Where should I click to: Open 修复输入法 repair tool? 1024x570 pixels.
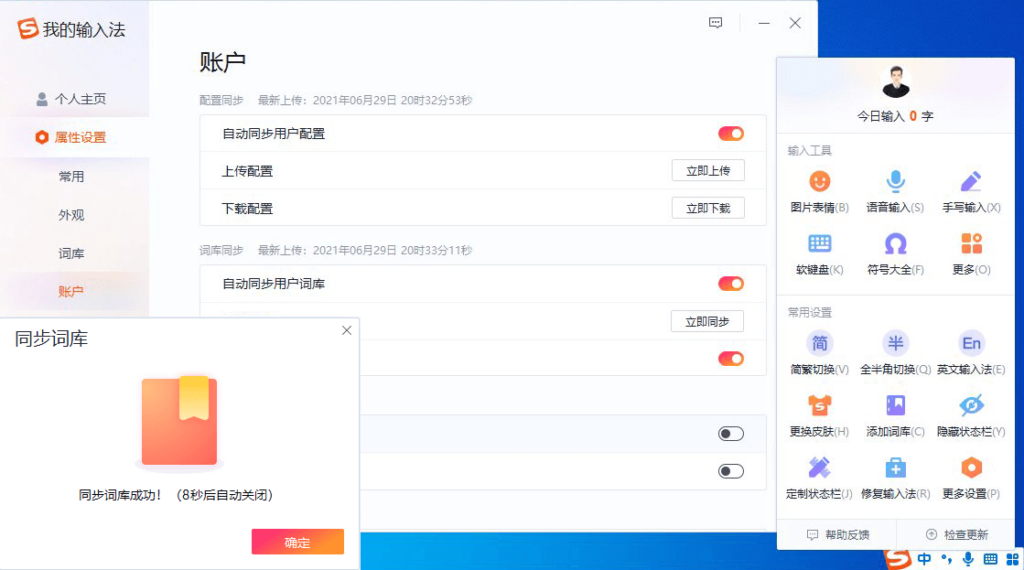point(895,468)
